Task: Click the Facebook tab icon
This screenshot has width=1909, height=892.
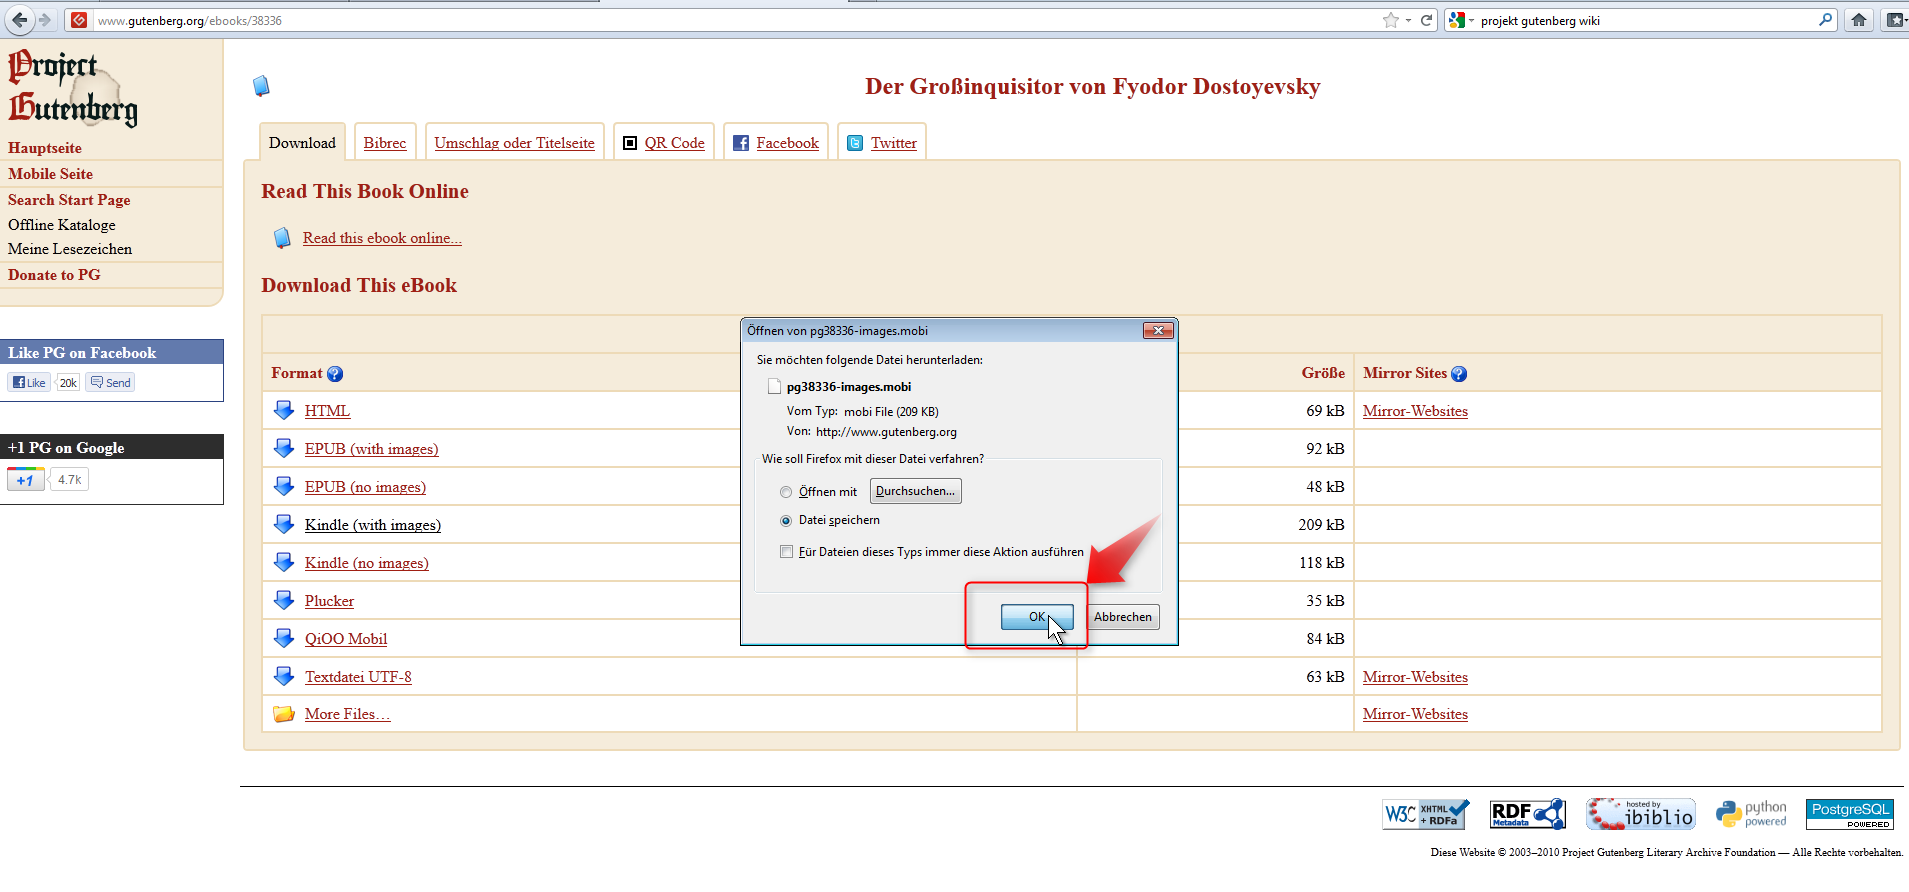Action: pyautogui.click(x=741, y=143)
